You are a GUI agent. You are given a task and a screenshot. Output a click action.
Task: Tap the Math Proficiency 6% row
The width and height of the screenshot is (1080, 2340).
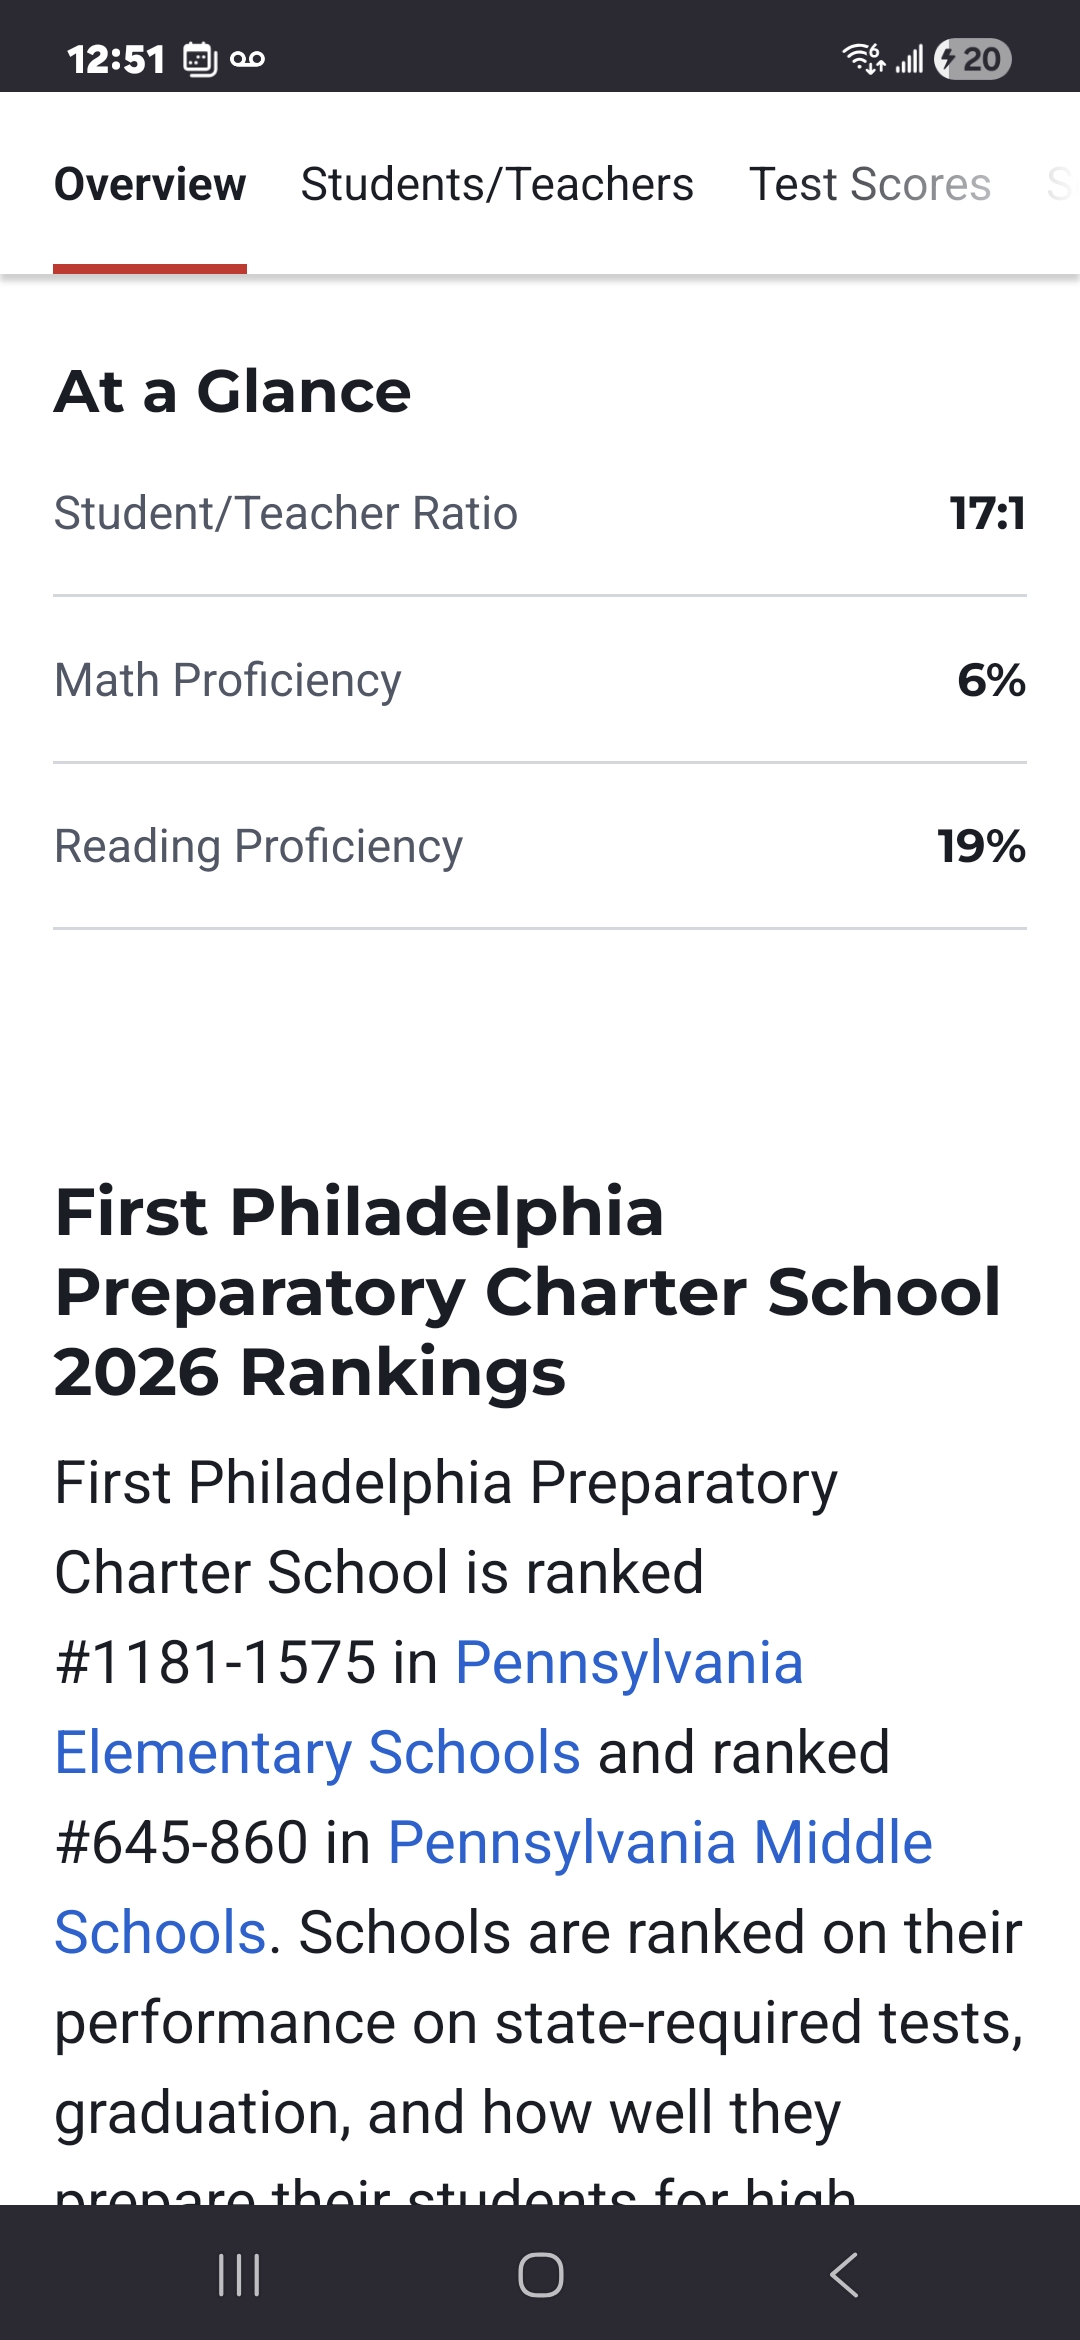540,680
